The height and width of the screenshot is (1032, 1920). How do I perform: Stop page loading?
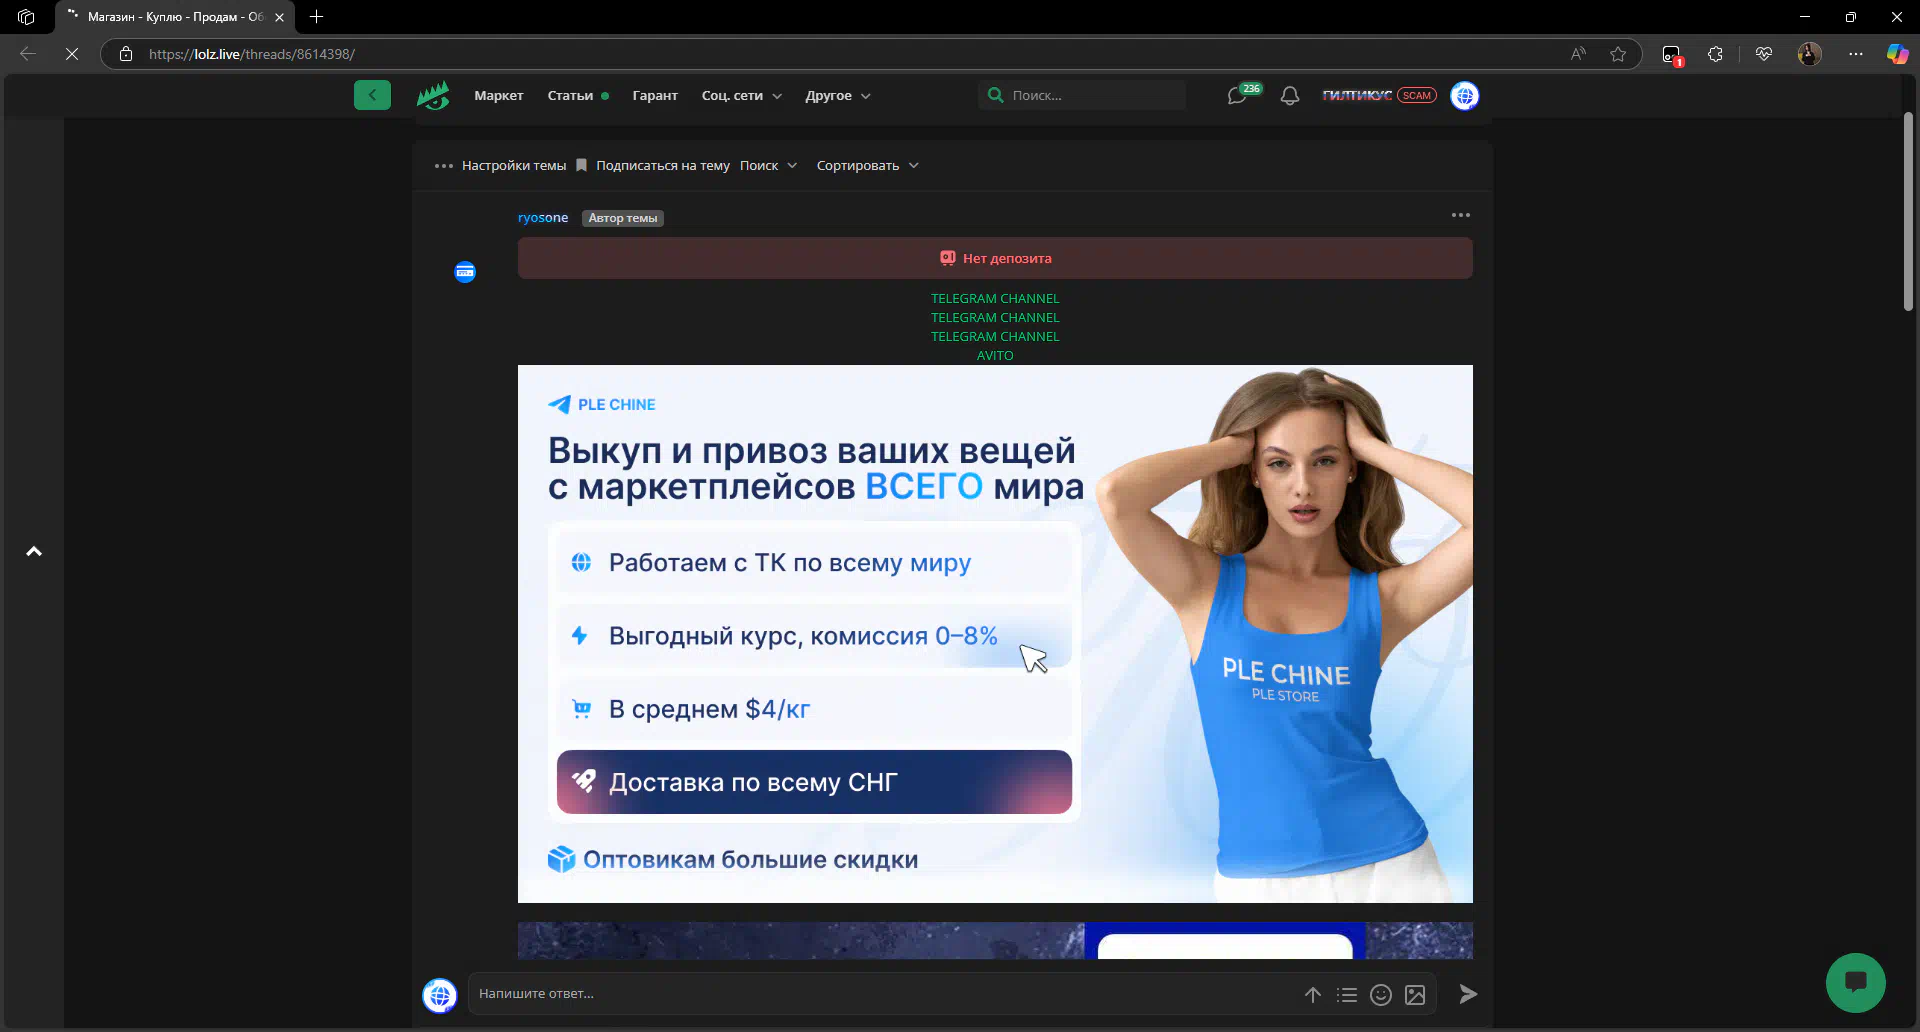coord(72,54)
